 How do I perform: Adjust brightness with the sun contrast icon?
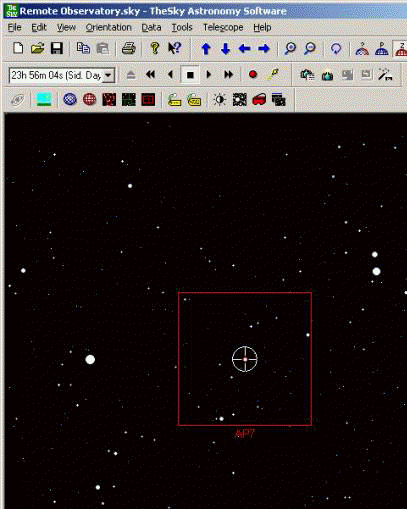pos(220,100)
